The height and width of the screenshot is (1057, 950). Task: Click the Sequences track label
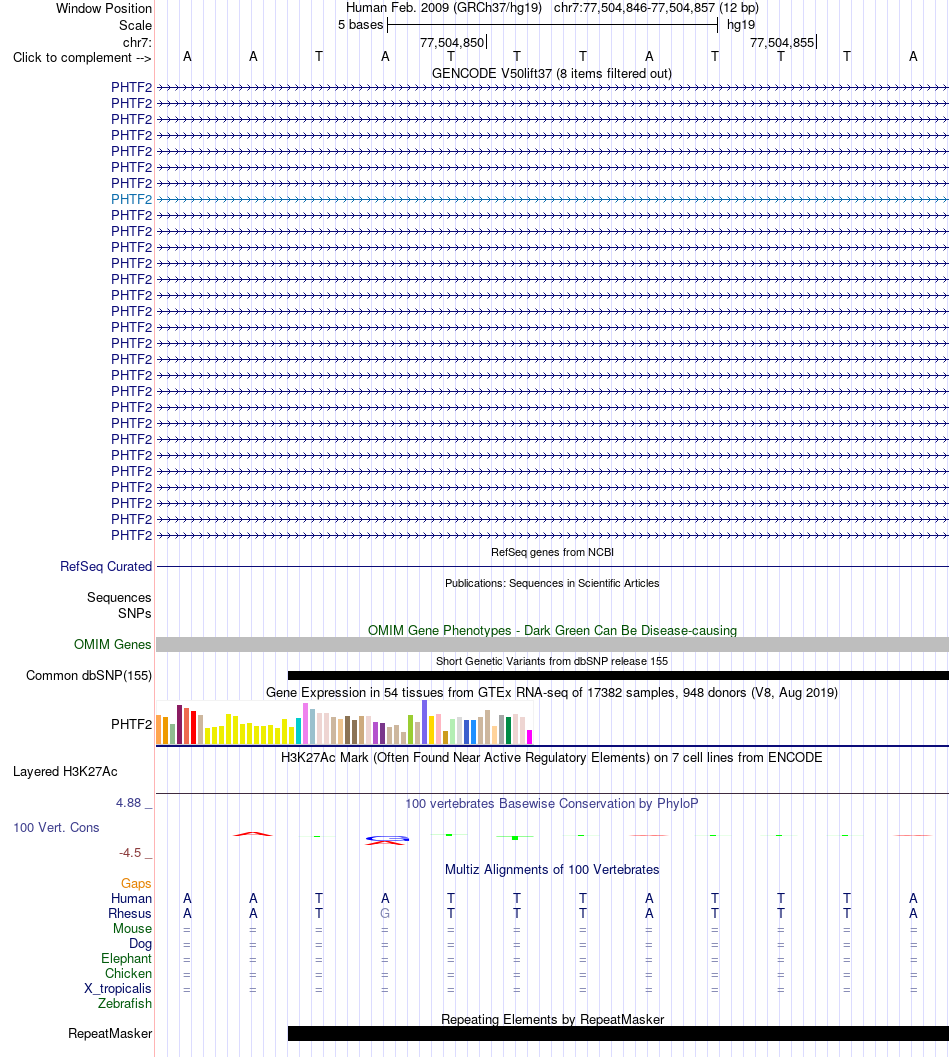[119, 598]
